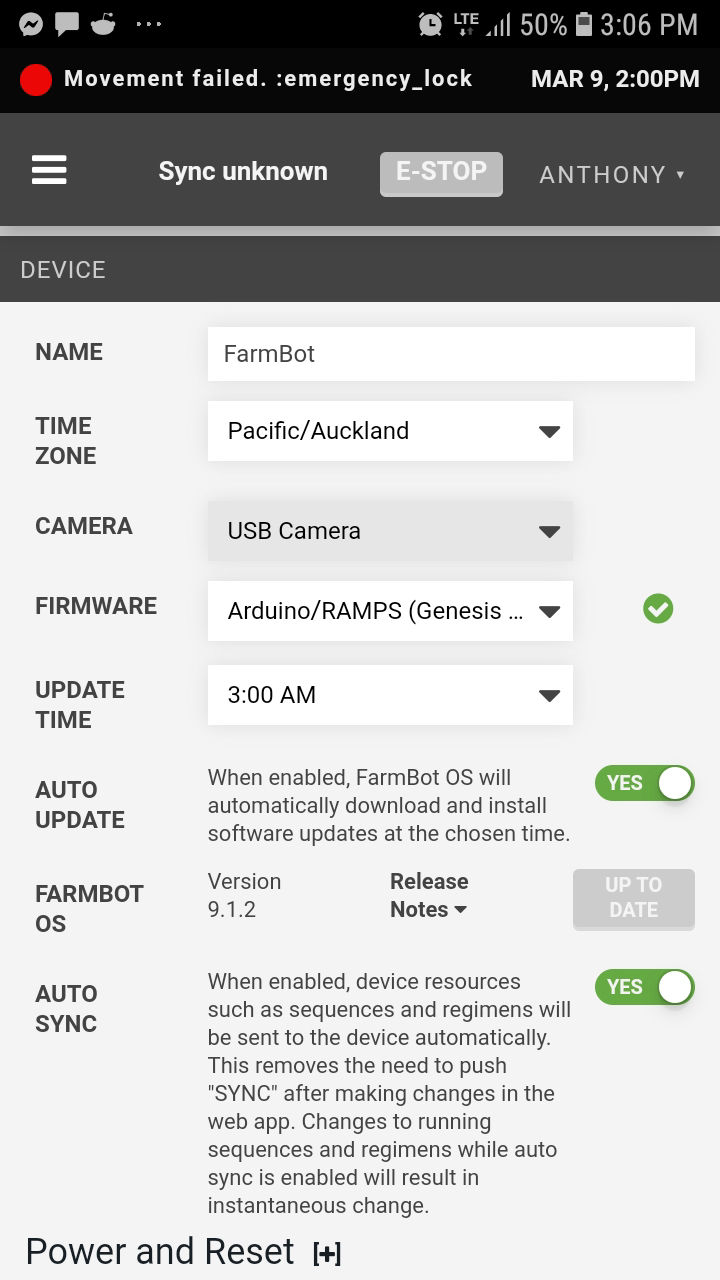Open the Update Time dropdown

(390, 695)
